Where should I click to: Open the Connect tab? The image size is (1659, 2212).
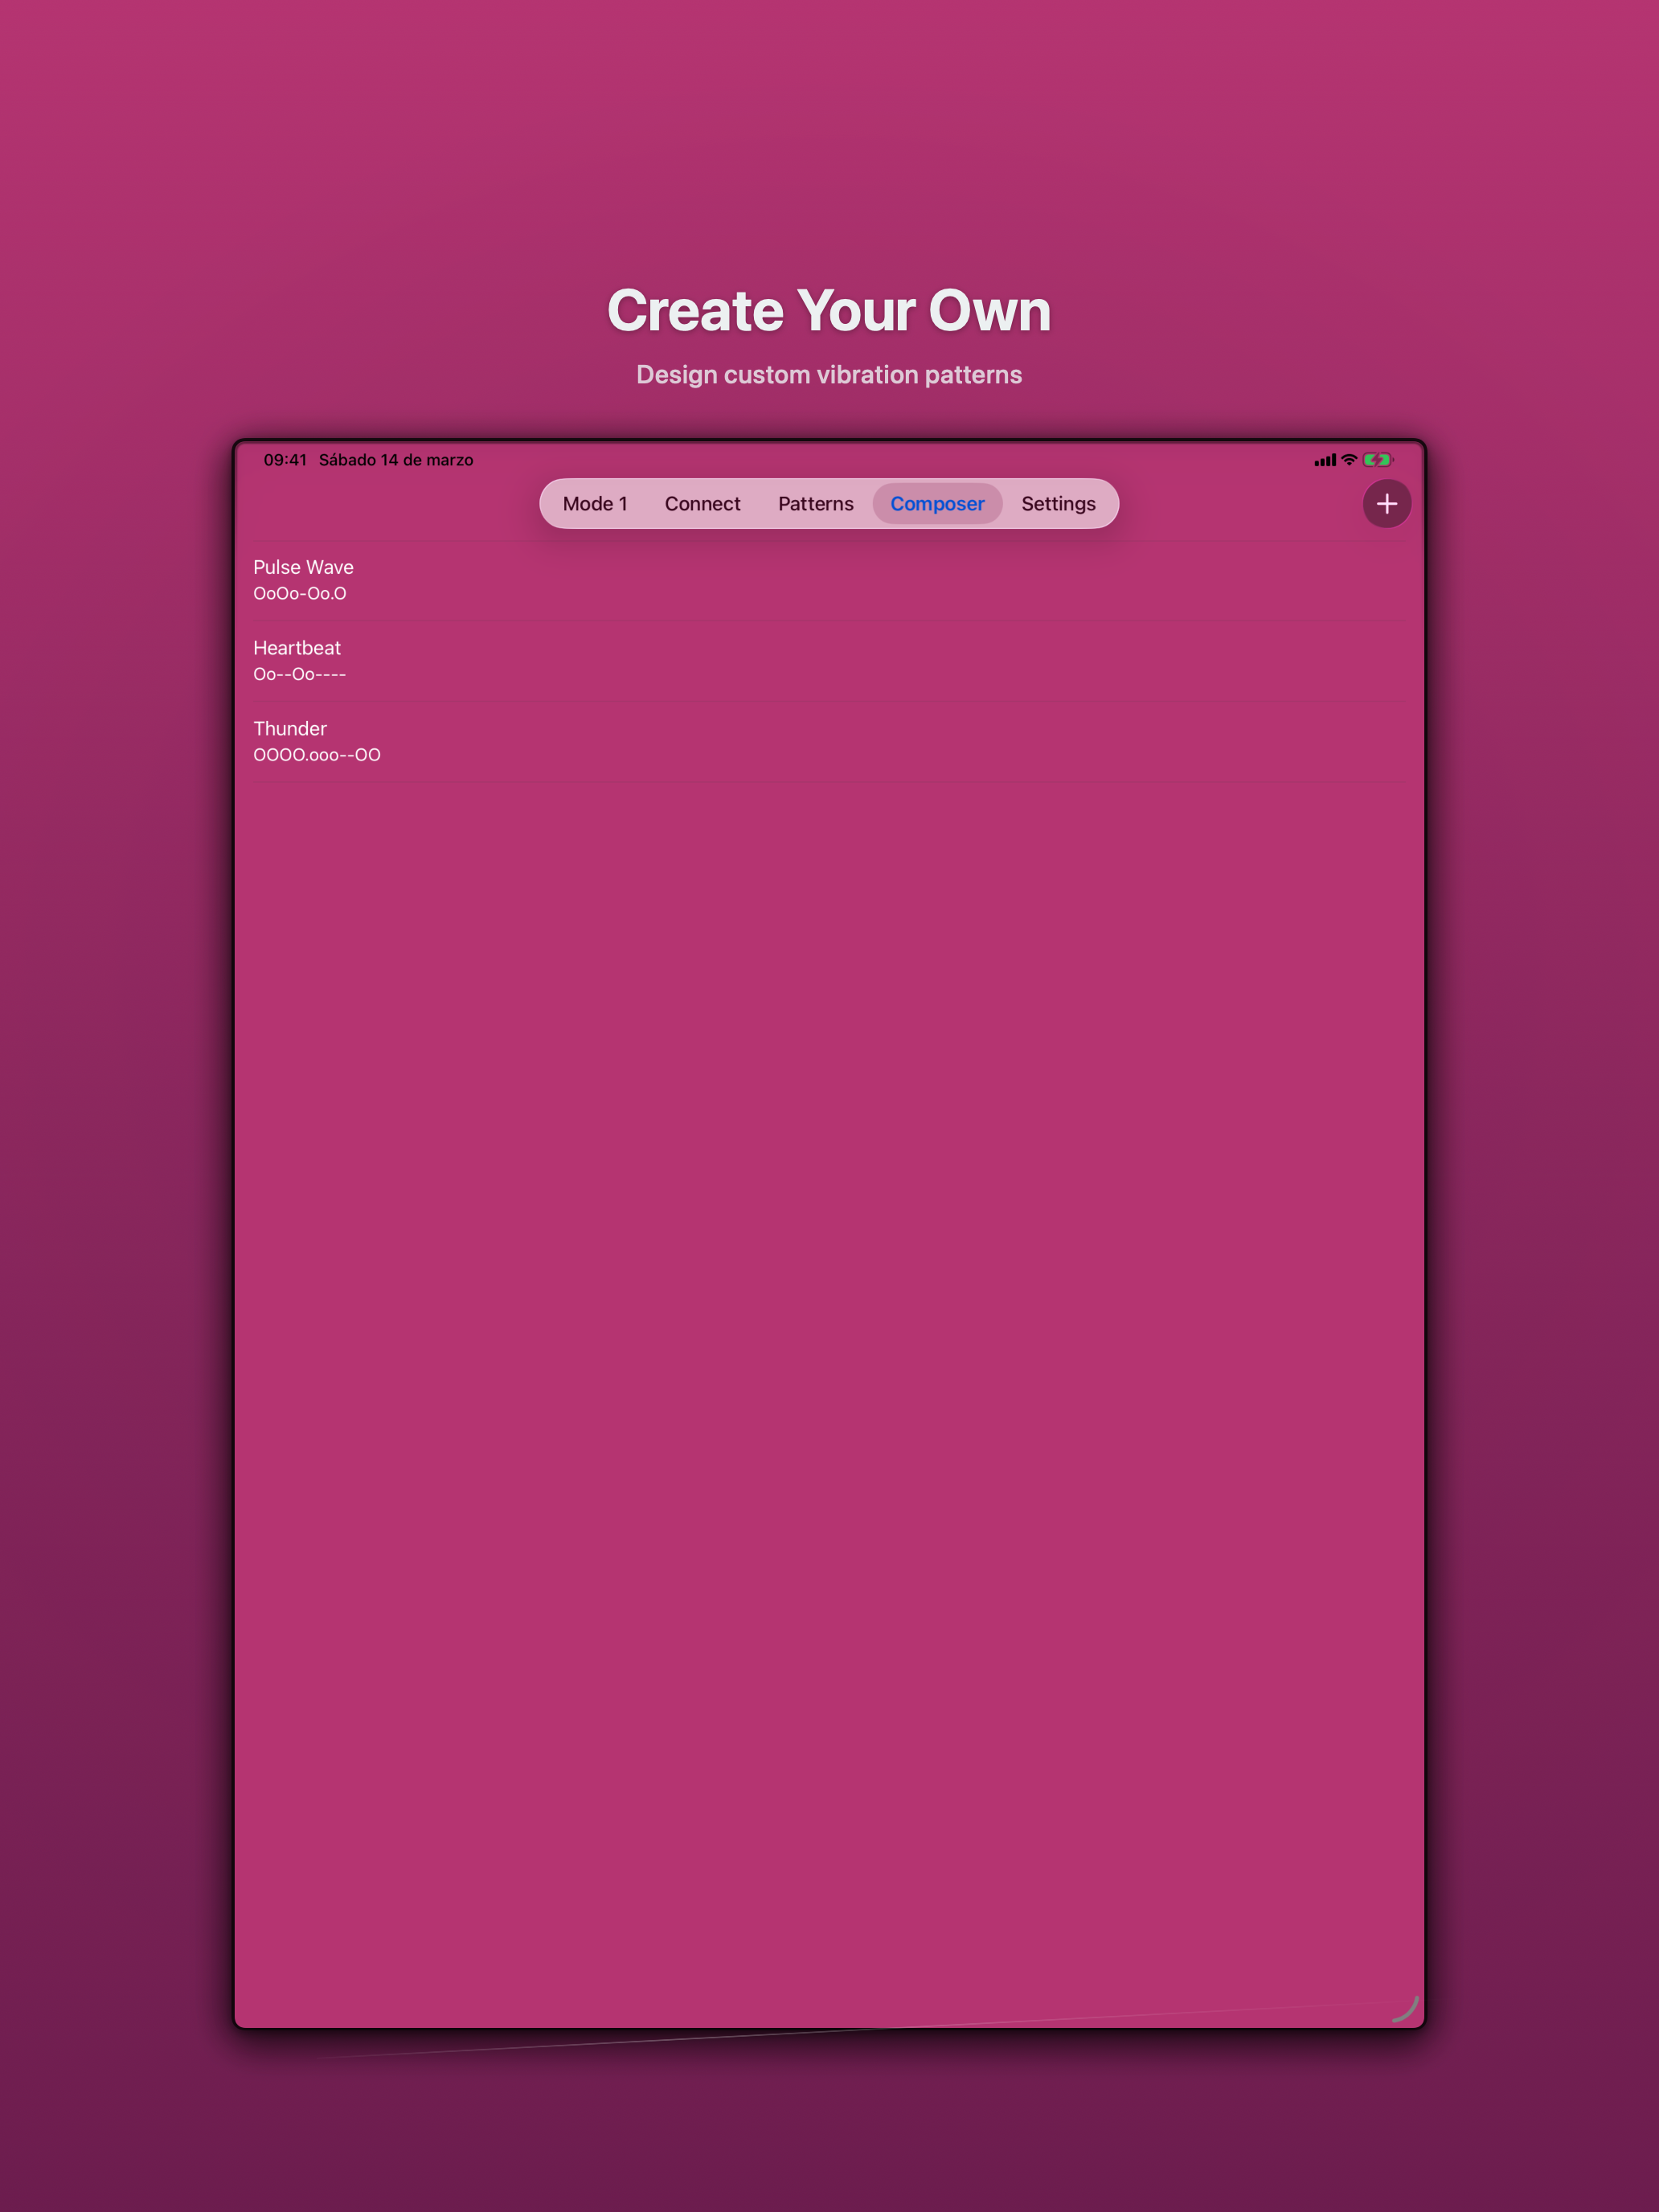pyautogui.click(x=702, y=504)
